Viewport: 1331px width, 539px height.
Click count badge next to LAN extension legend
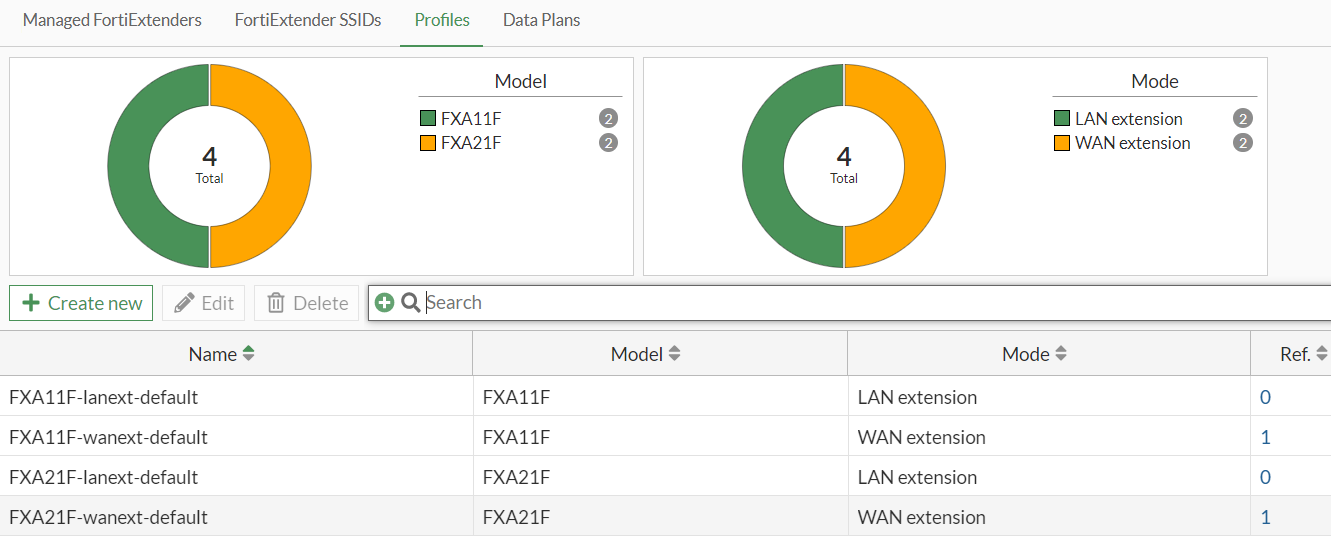click(x=1243, y=118)
